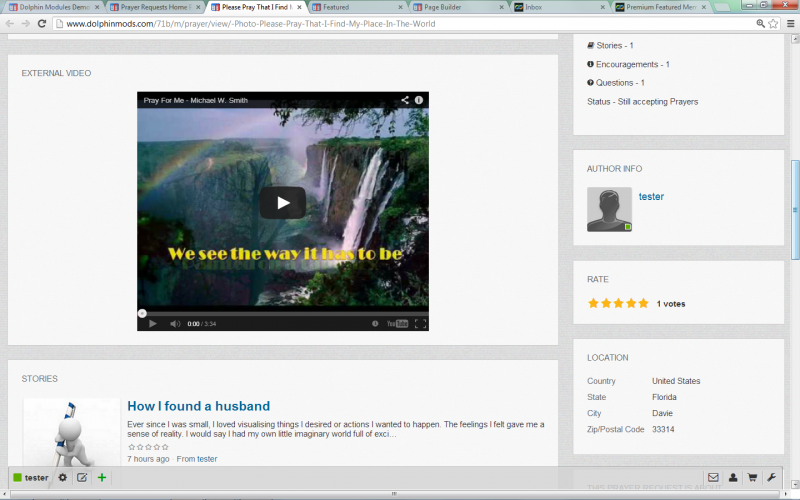The width and height of the screenshot is (800, 500).
Task: Open the wrench icon in bottom toolbar
Action: point(771,478)
